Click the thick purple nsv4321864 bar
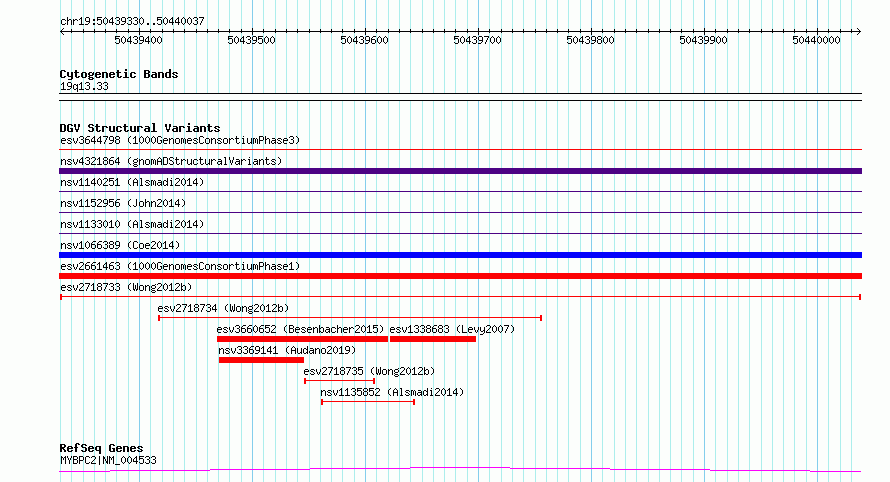This screenshot has height=482, width=890. (460, 171)
